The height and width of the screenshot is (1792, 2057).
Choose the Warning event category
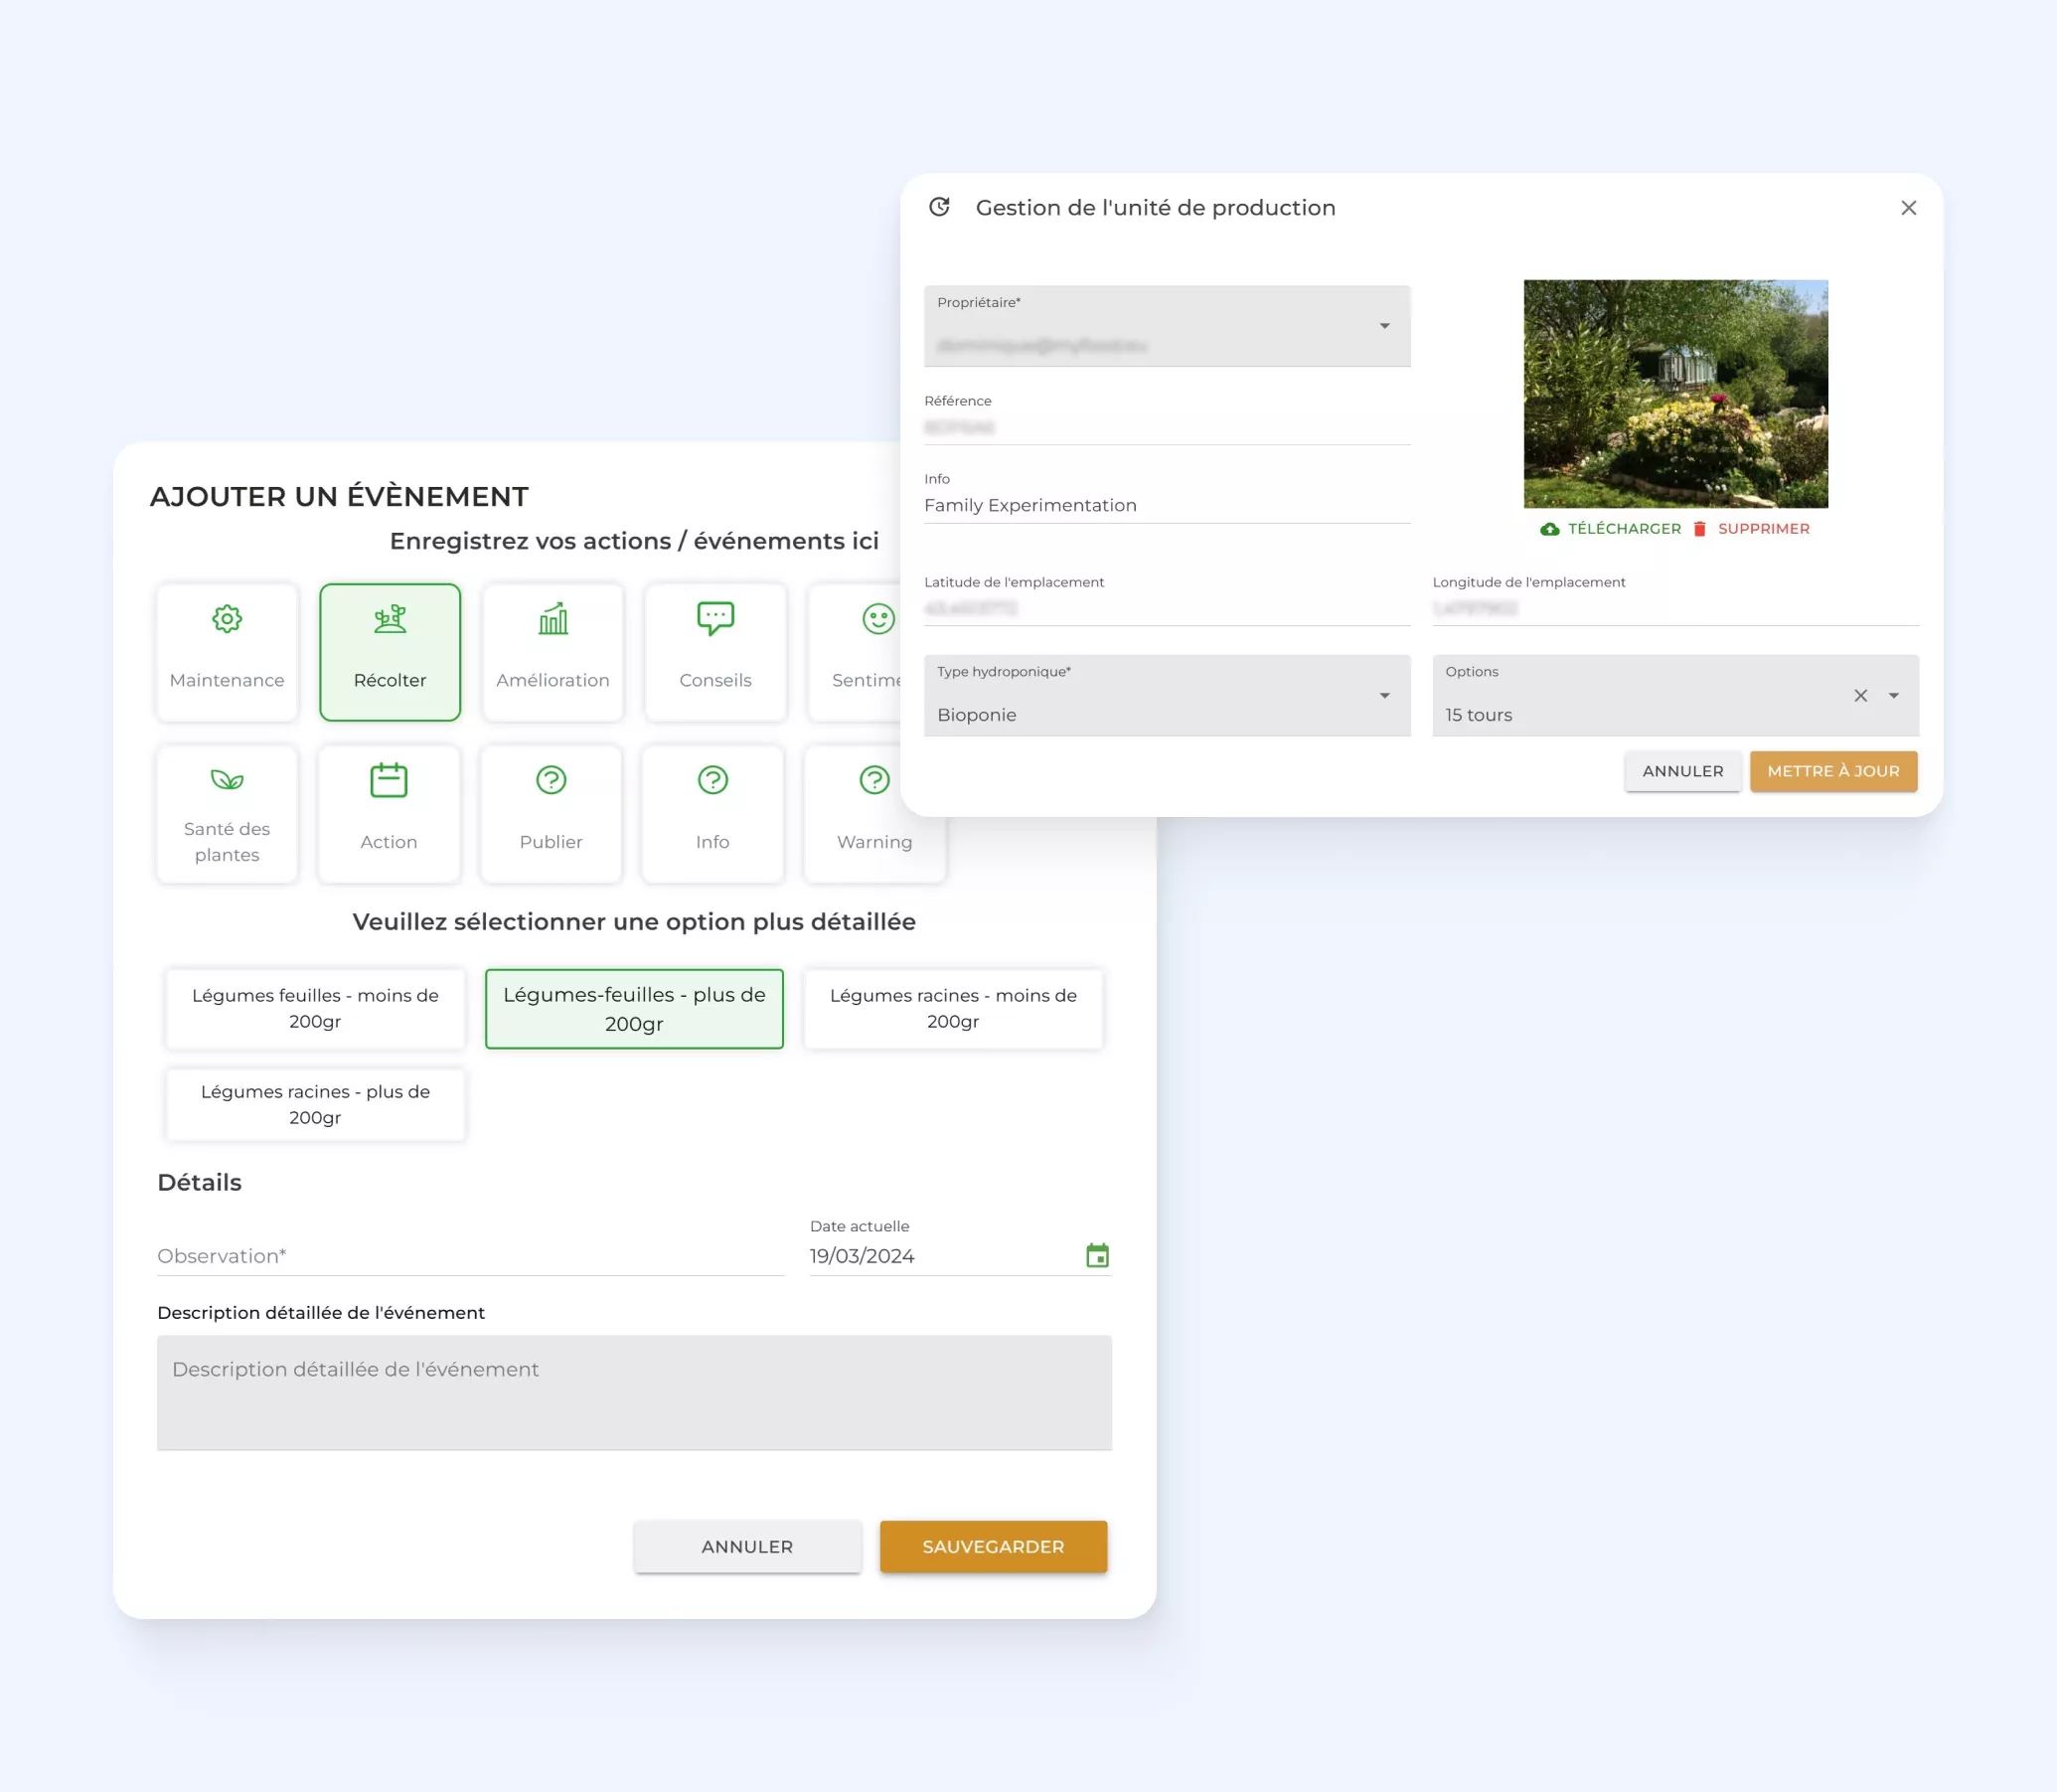[x=874, y=813]
